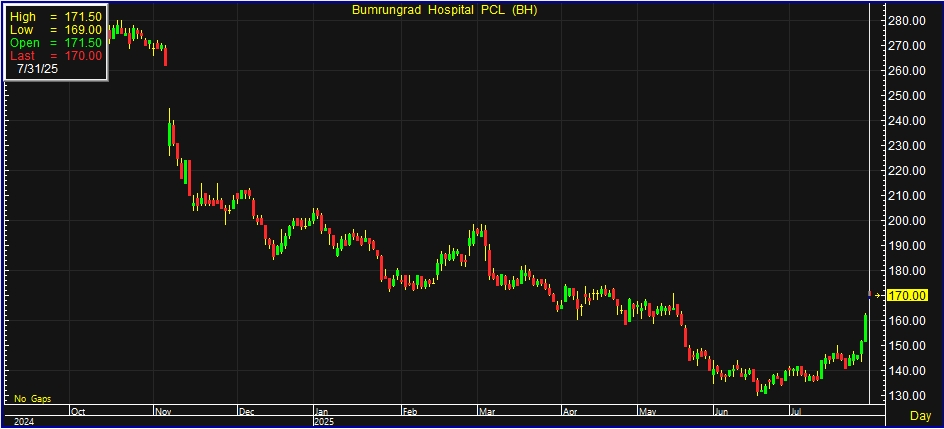
Task: Click the 210.00 price axis label
Action: [x=907, y=196]
